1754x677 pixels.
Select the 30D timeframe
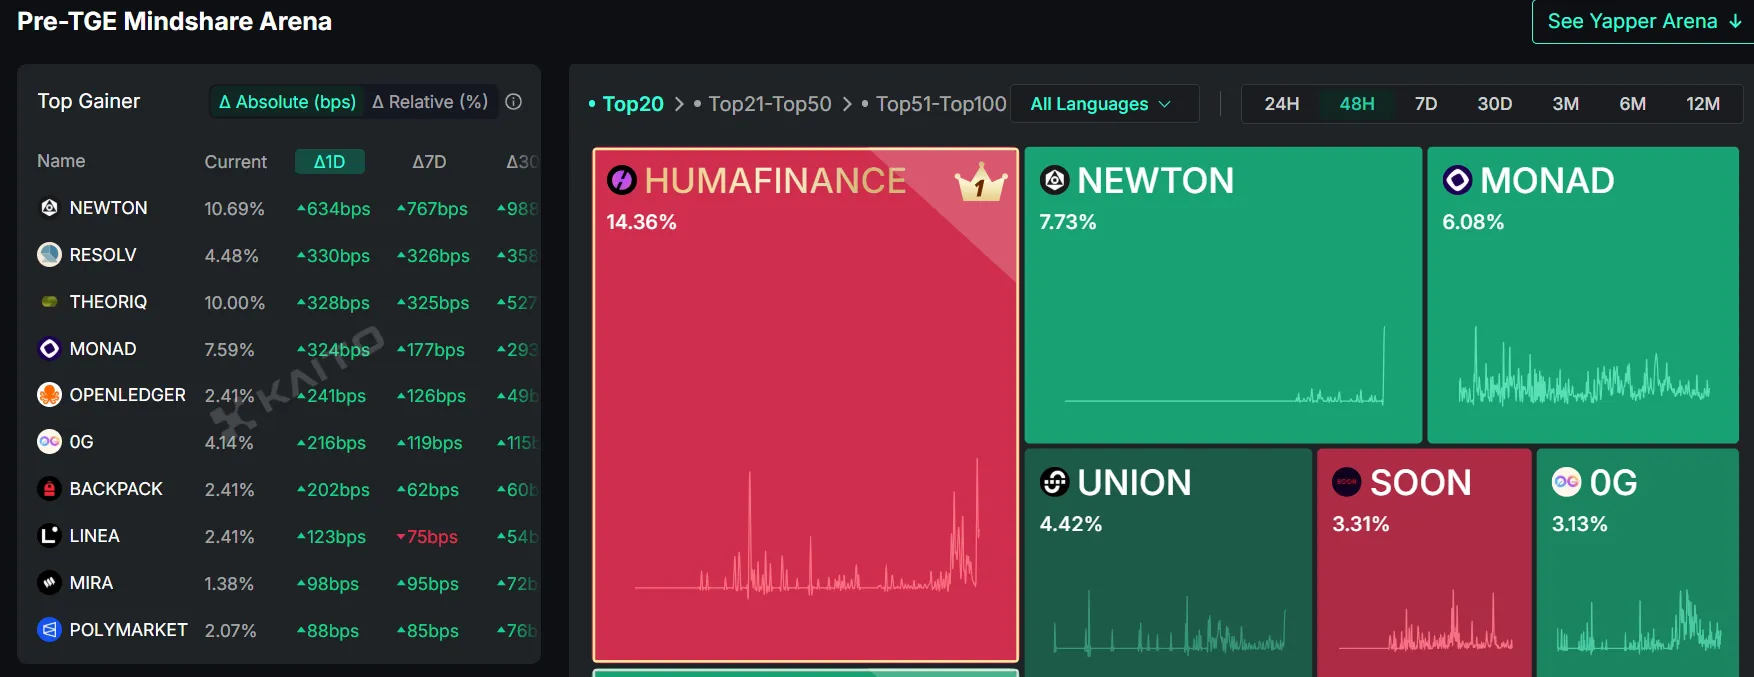(1494, 103)
